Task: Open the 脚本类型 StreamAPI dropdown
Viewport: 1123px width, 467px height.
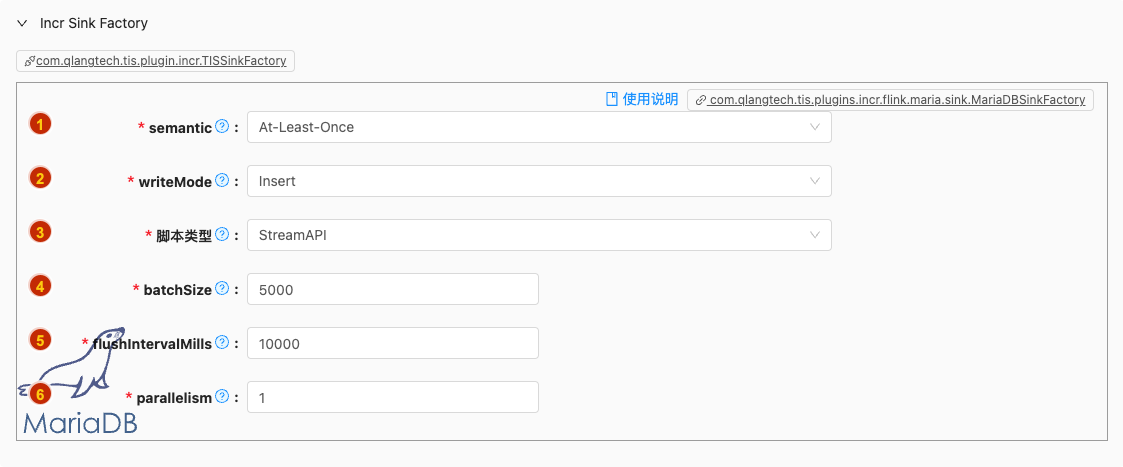Action: click(x=539, y=235)
